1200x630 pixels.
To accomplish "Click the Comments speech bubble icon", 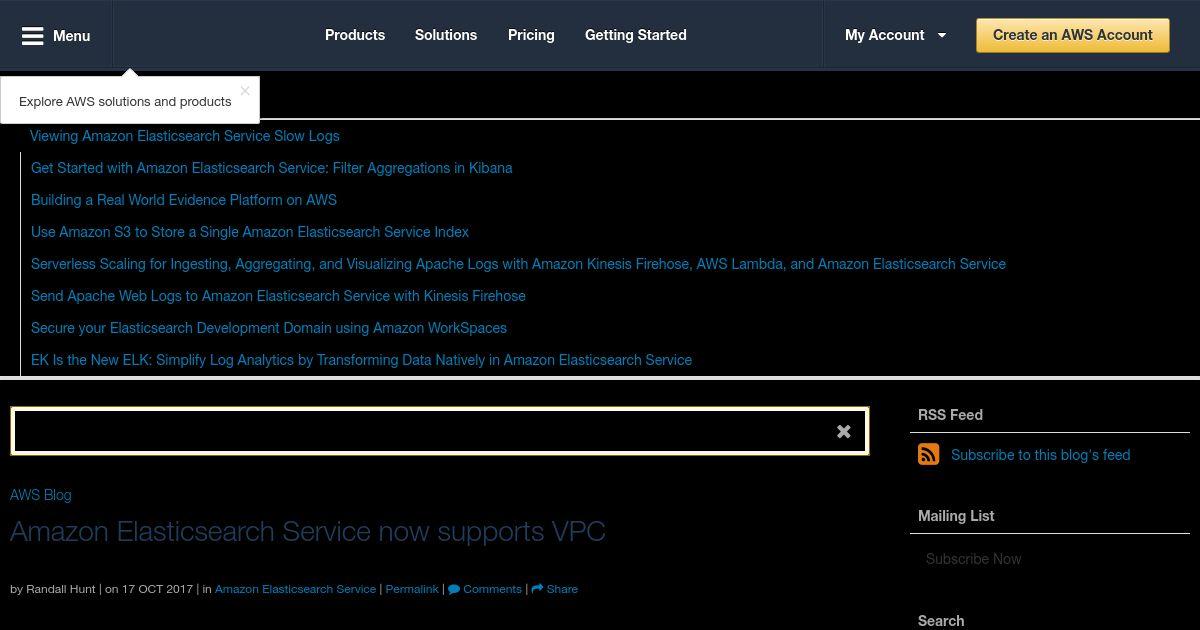I will 454,589.
